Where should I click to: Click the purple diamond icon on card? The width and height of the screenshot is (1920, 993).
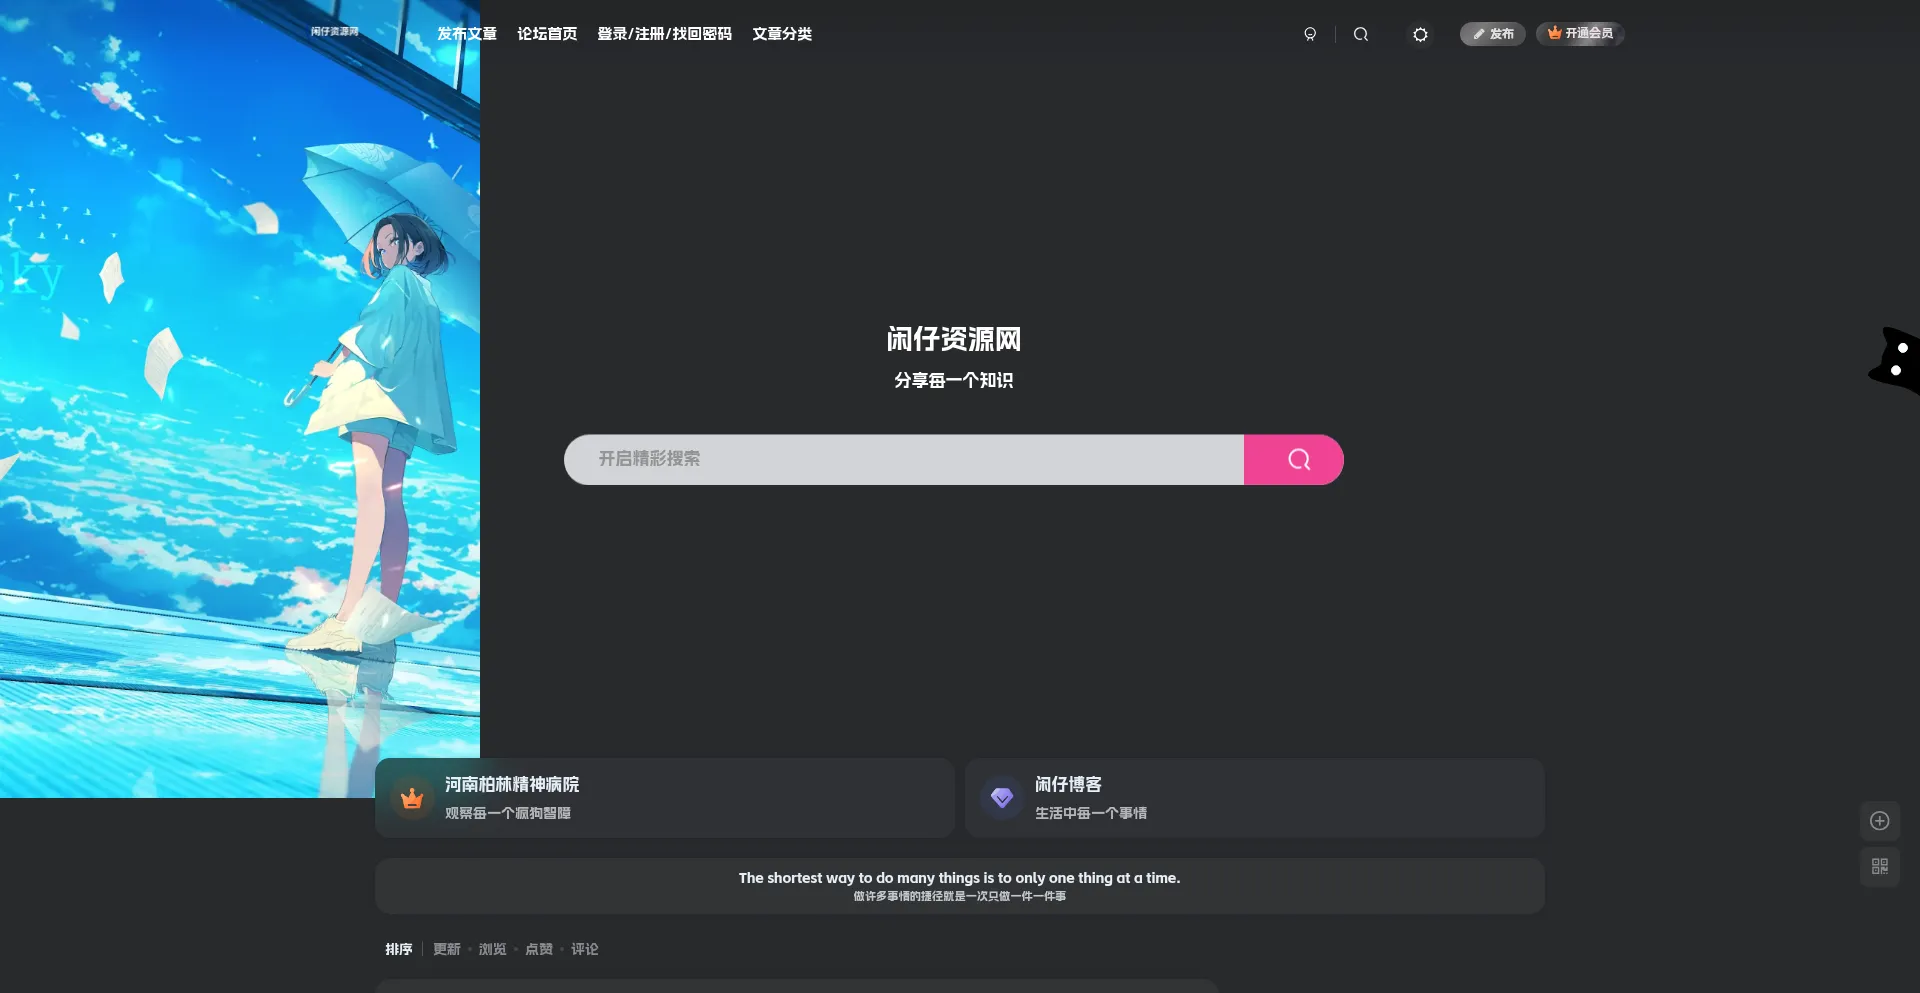1002,798
